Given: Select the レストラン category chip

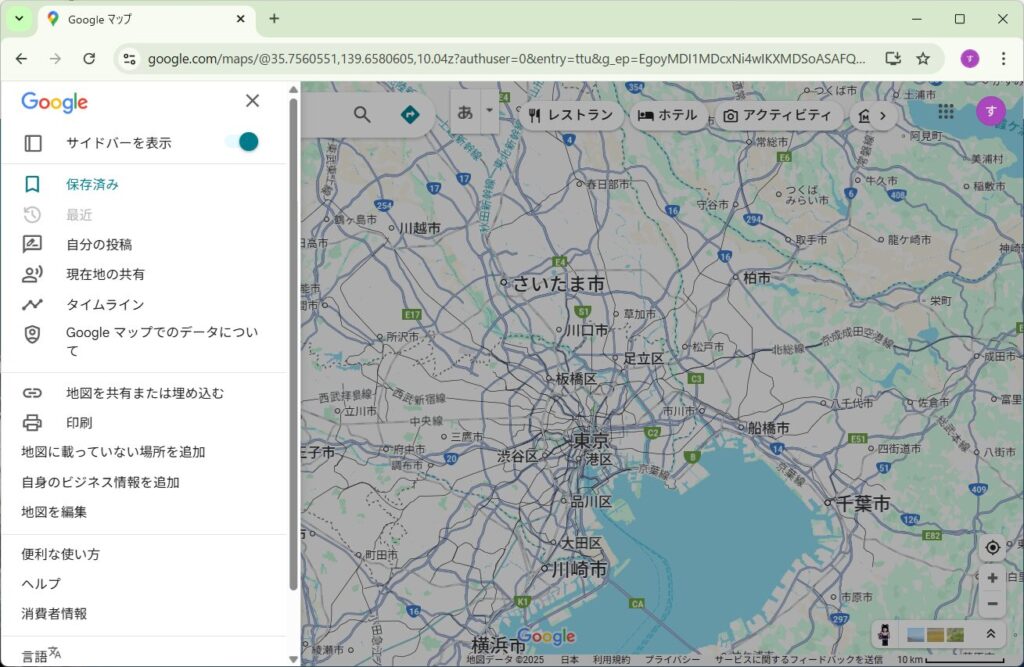Looking at the screenshot, I should [x=571, y=116].
